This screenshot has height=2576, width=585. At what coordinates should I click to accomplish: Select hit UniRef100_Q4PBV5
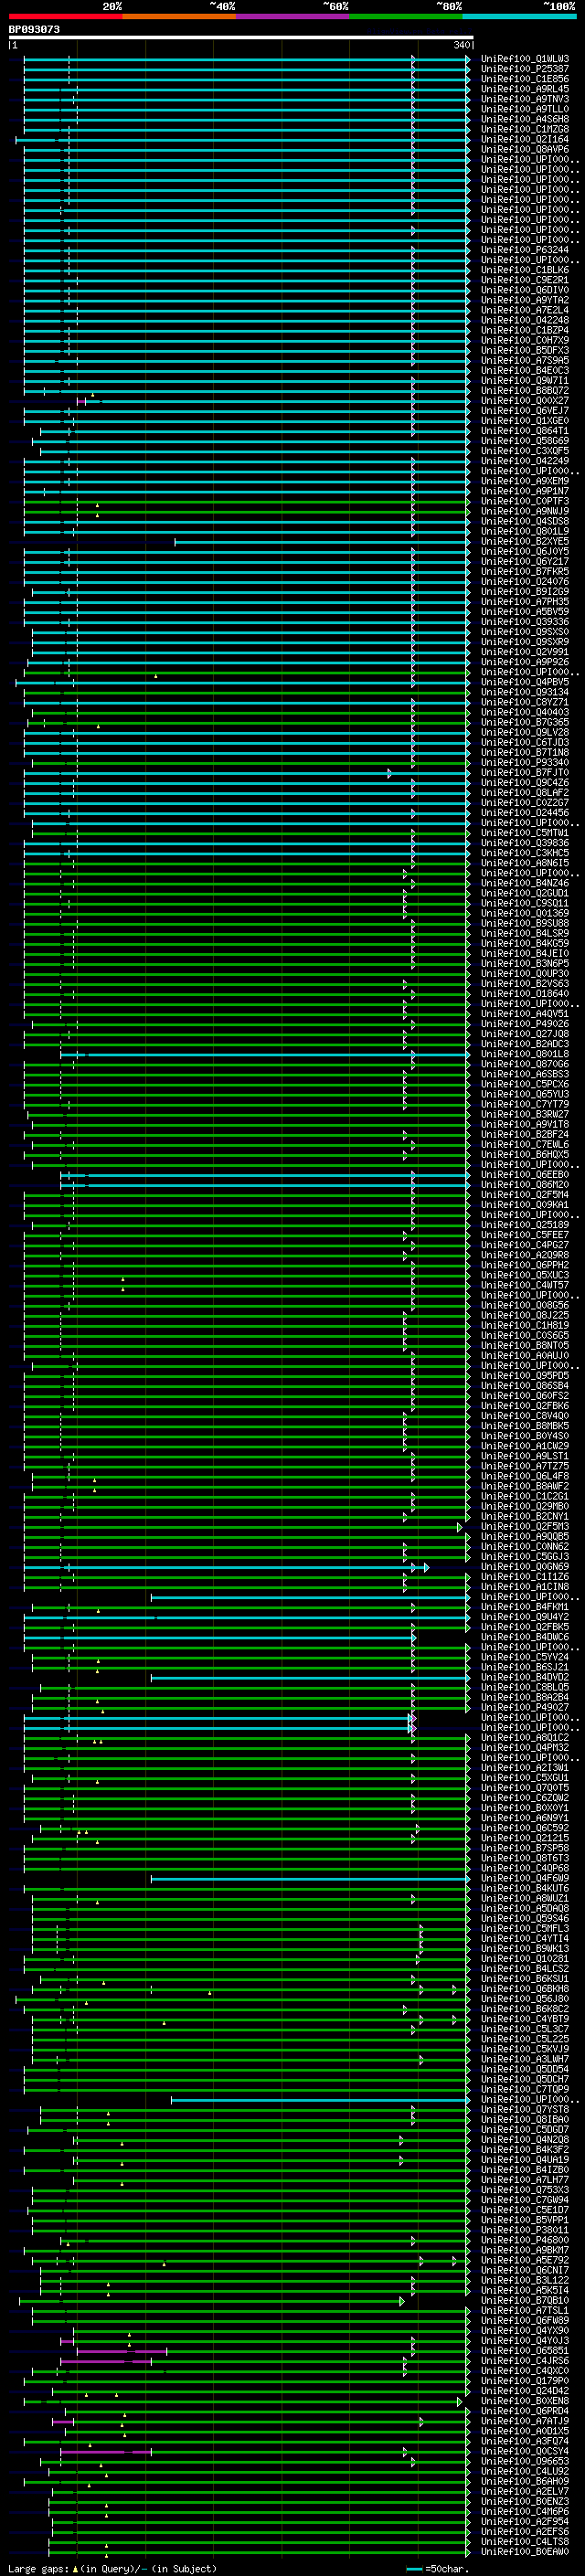click(525, 682)
